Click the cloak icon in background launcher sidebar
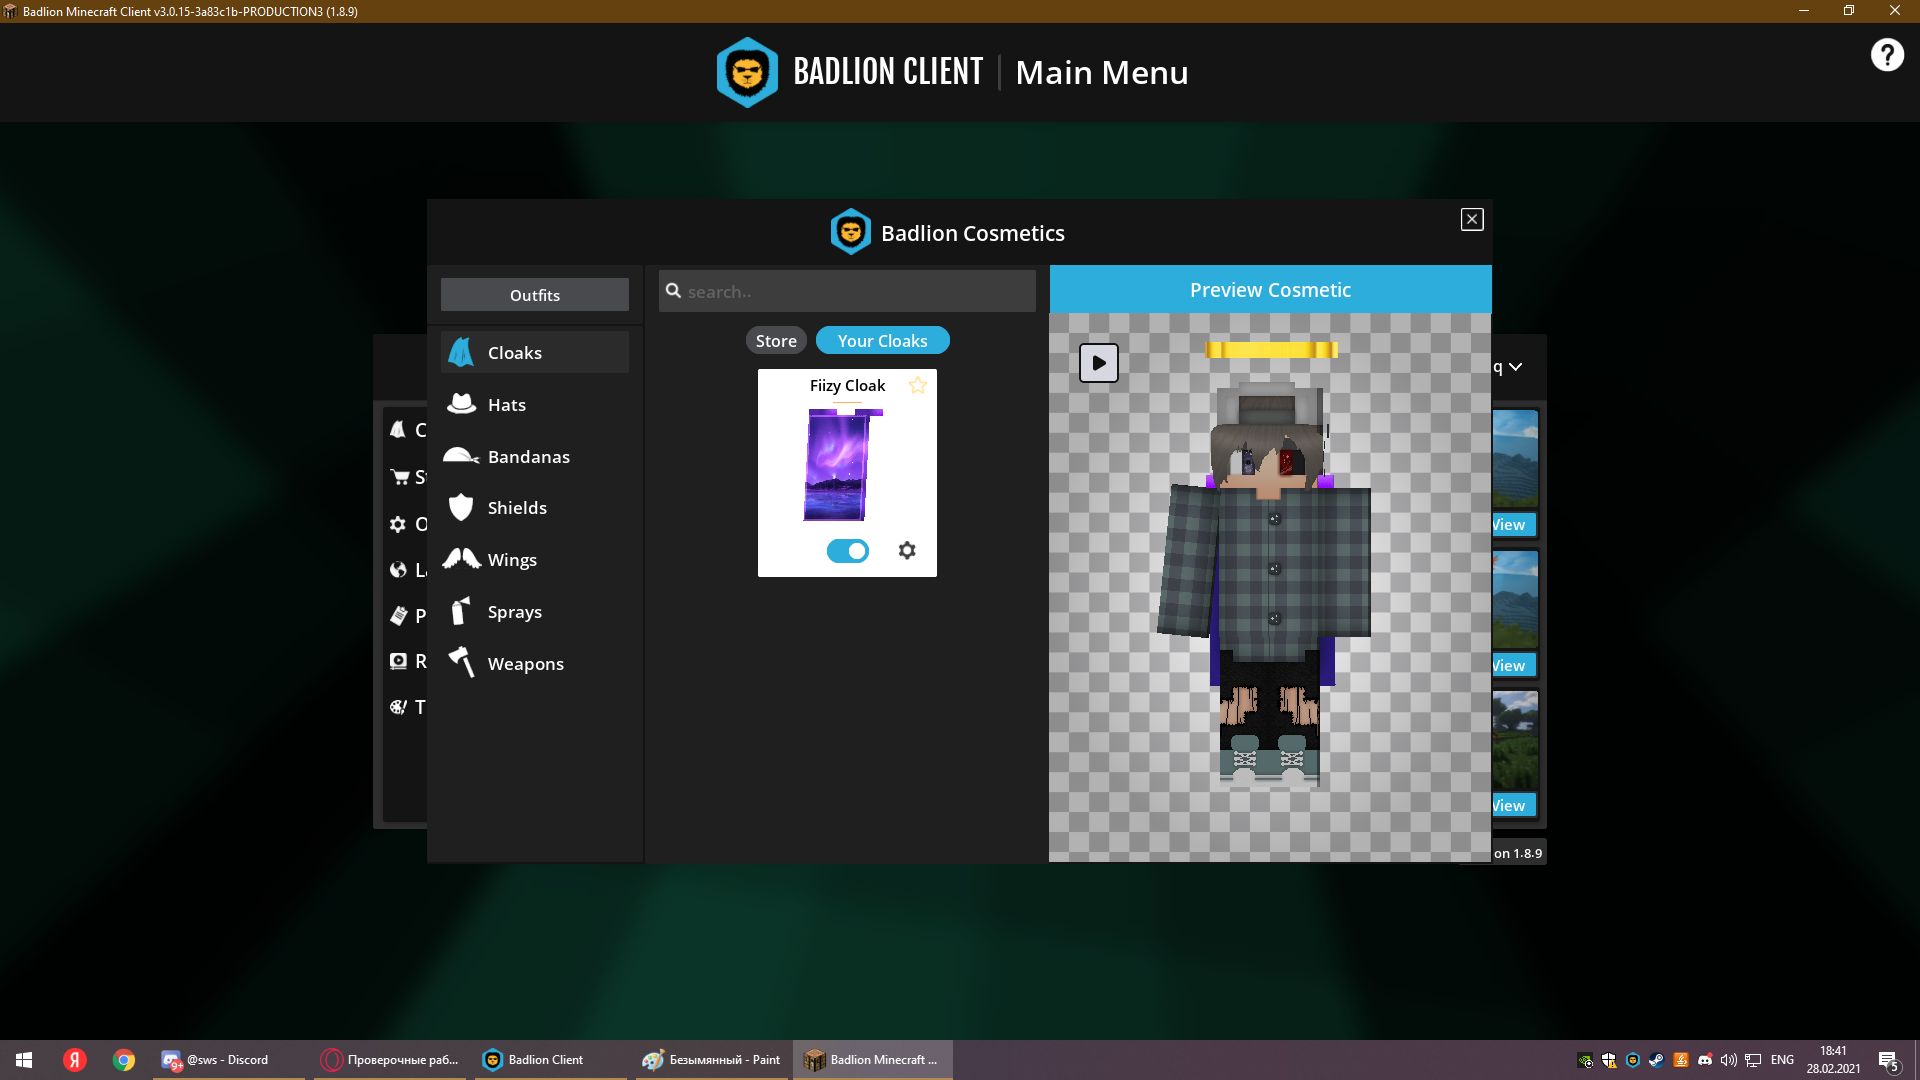The image size is (1920, 1080). 398,429
